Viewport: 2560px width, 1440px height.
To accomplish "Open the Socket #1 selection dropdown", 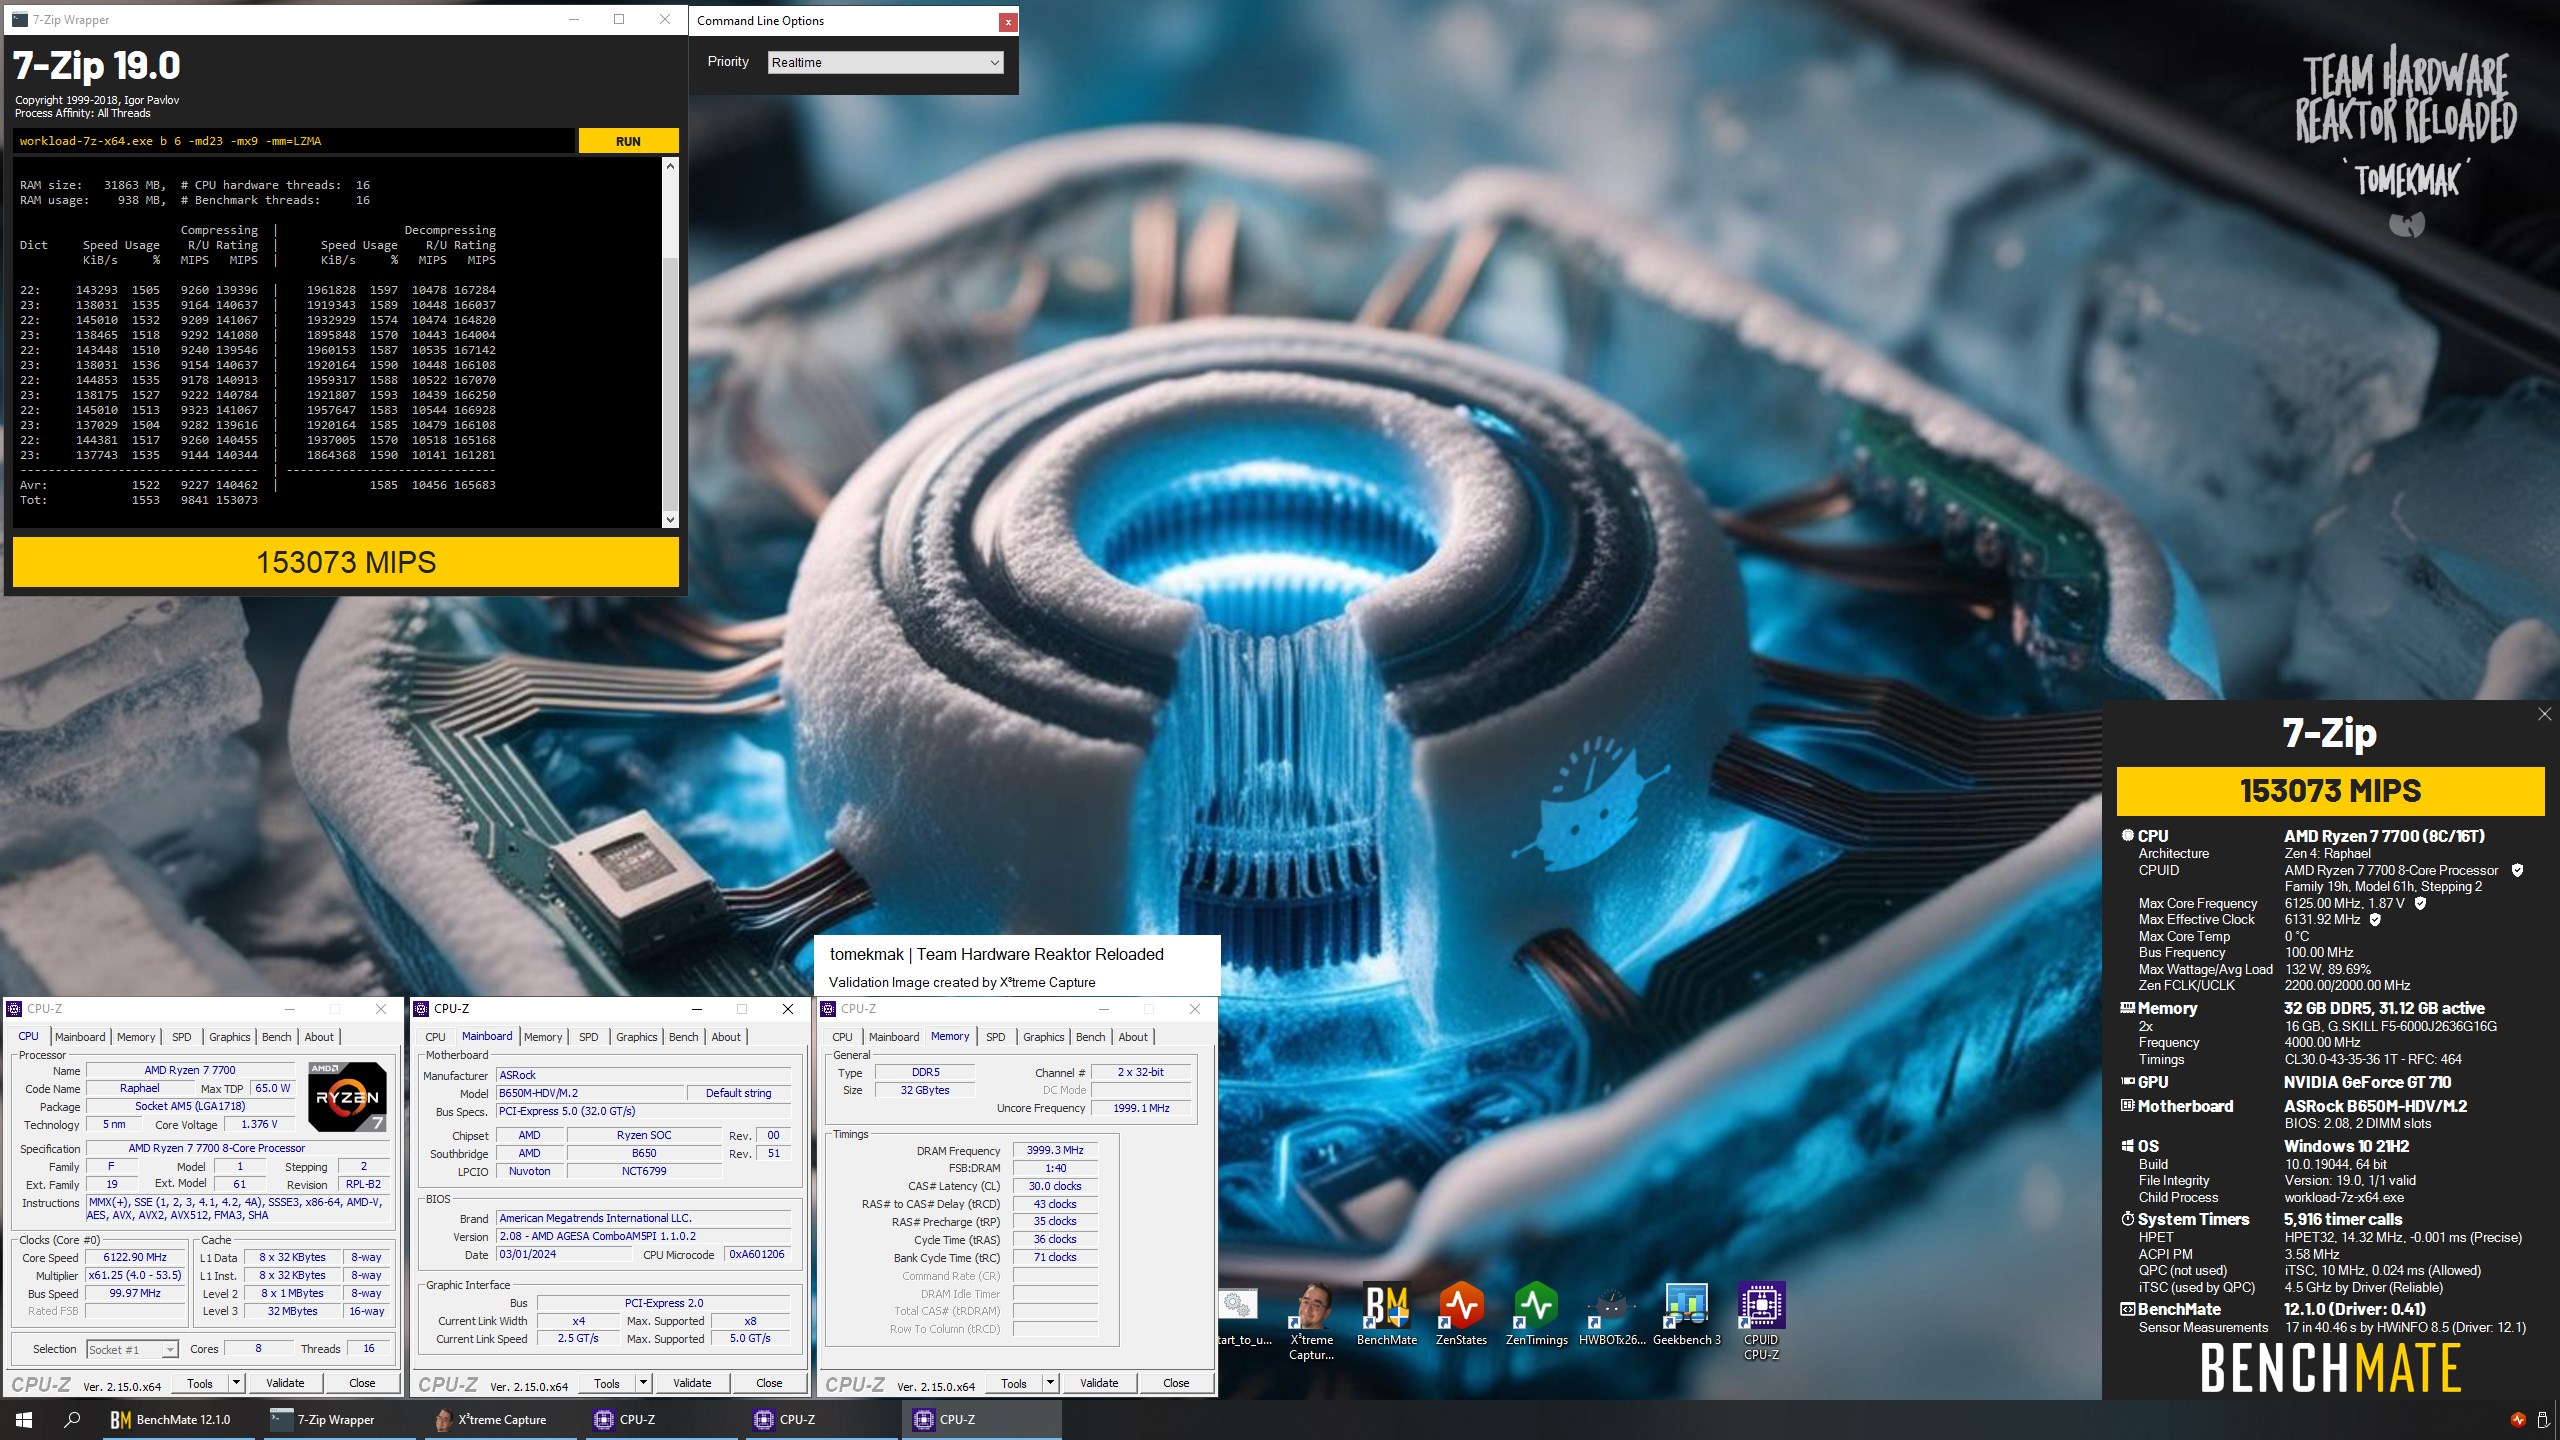I will coord(132,1349).
